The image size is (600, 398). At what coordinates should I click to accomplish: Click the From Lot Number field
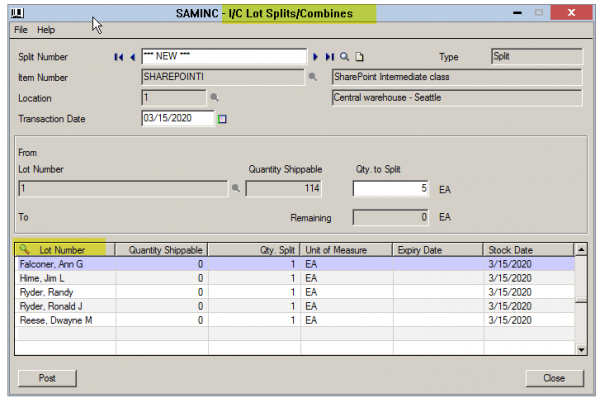(x=123, y=189)
